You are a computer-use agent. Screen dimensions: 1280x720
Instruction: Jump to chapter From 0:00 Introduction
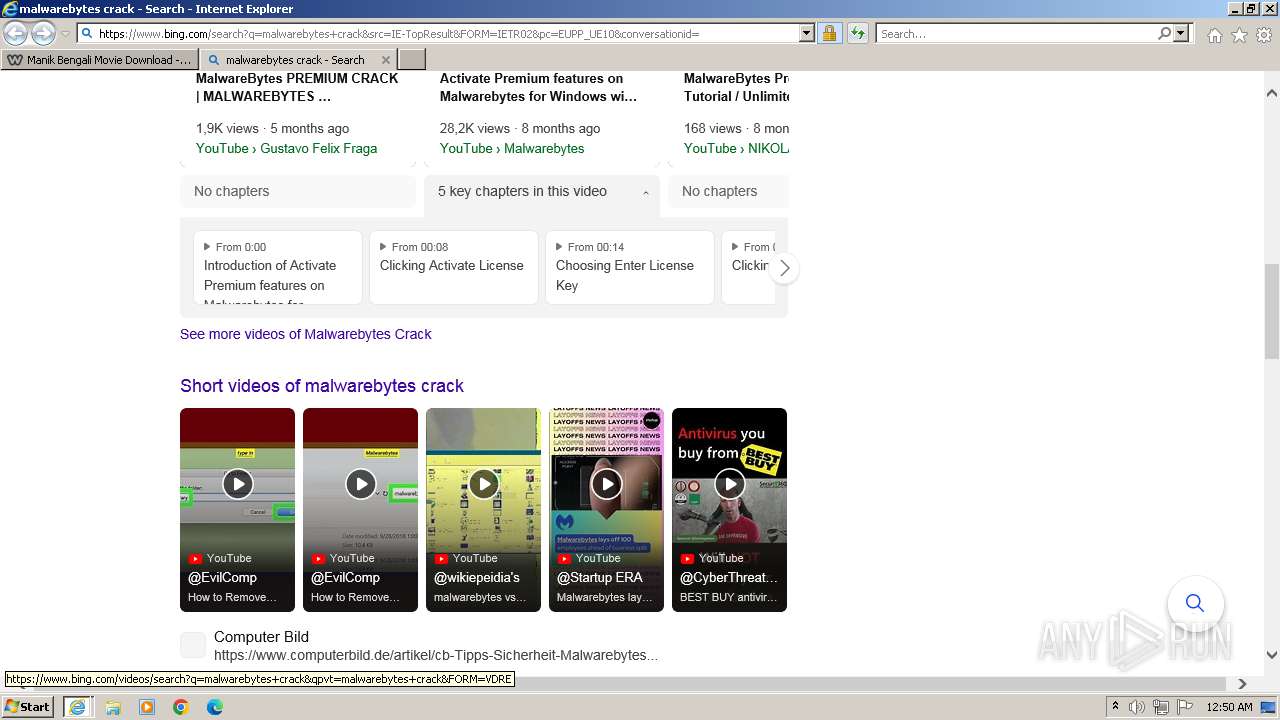278,267
